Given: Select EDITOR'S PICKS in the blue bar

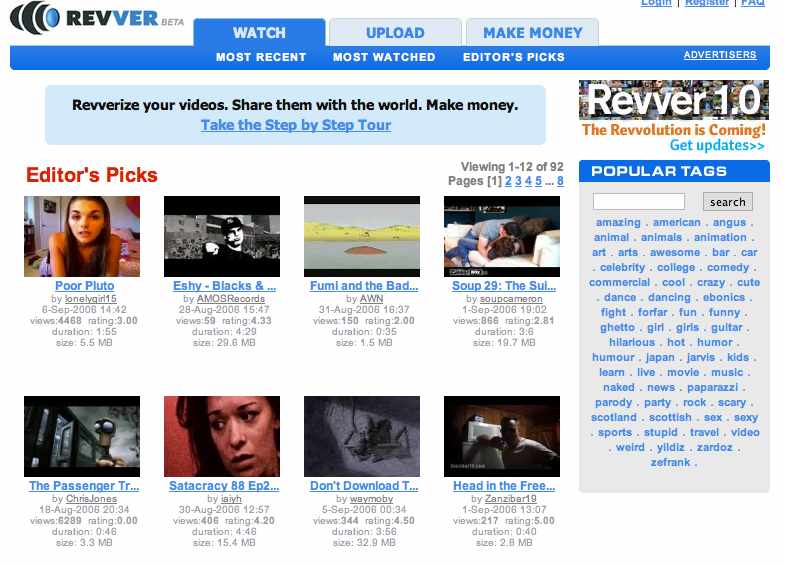Looking at the screenshot, I should [514, 57].
